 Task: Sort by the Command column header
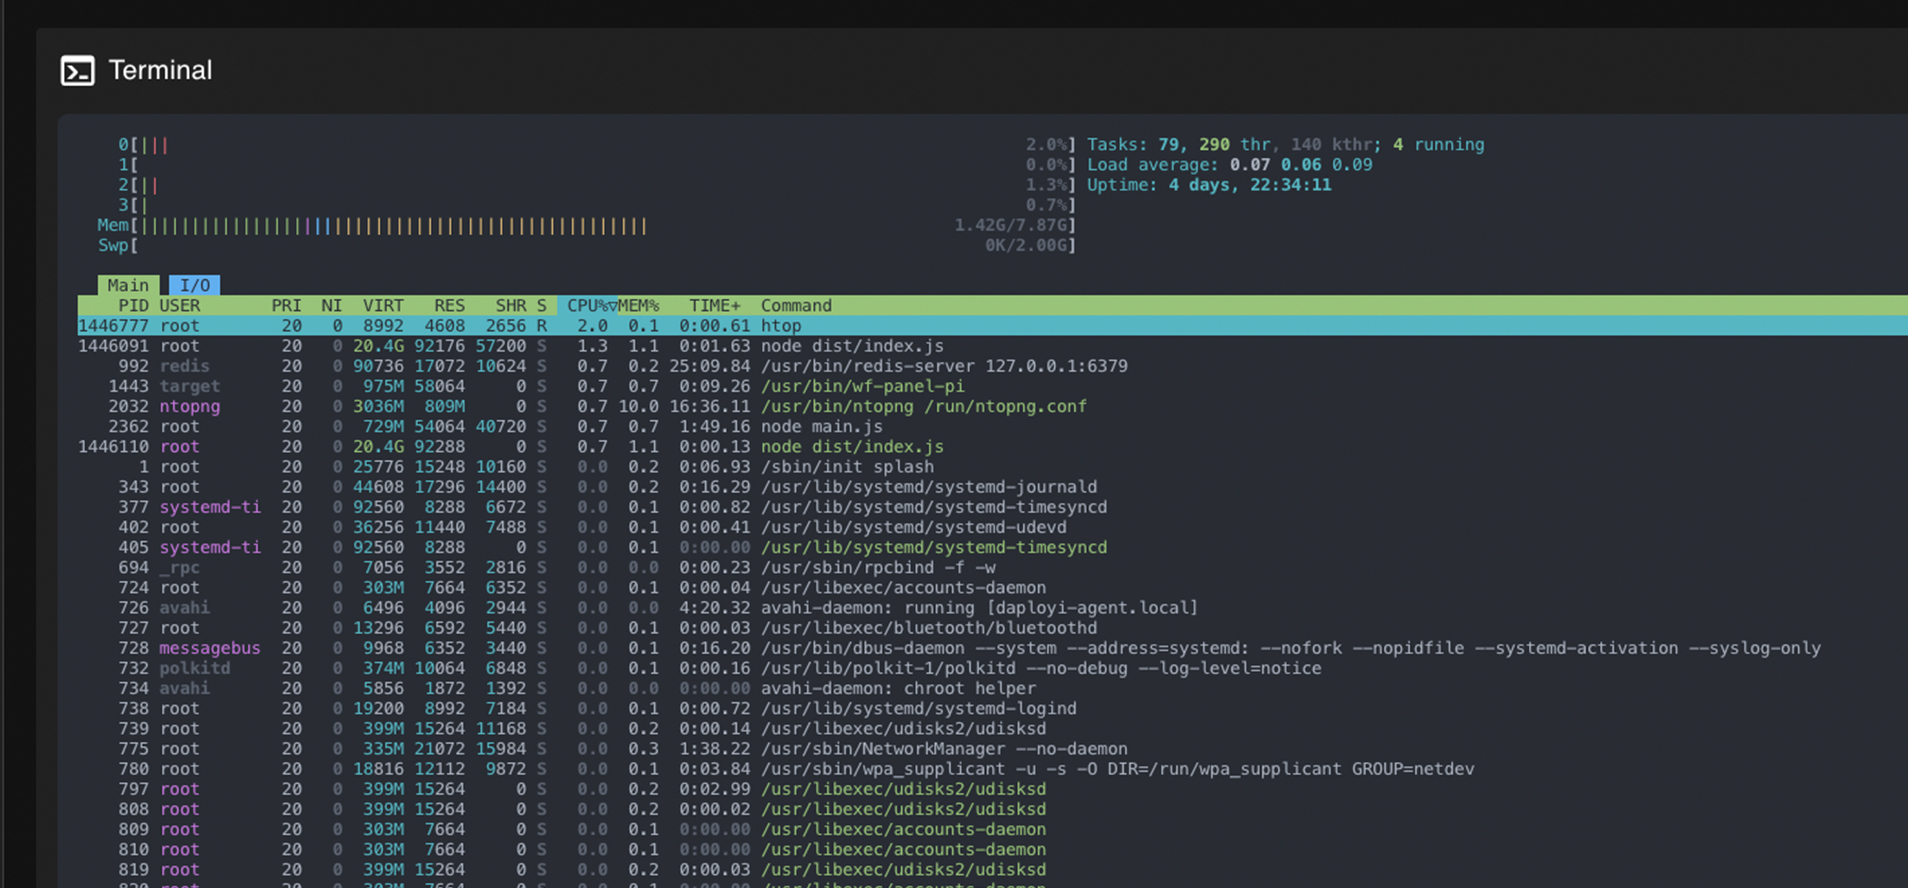tap(796, 305)
